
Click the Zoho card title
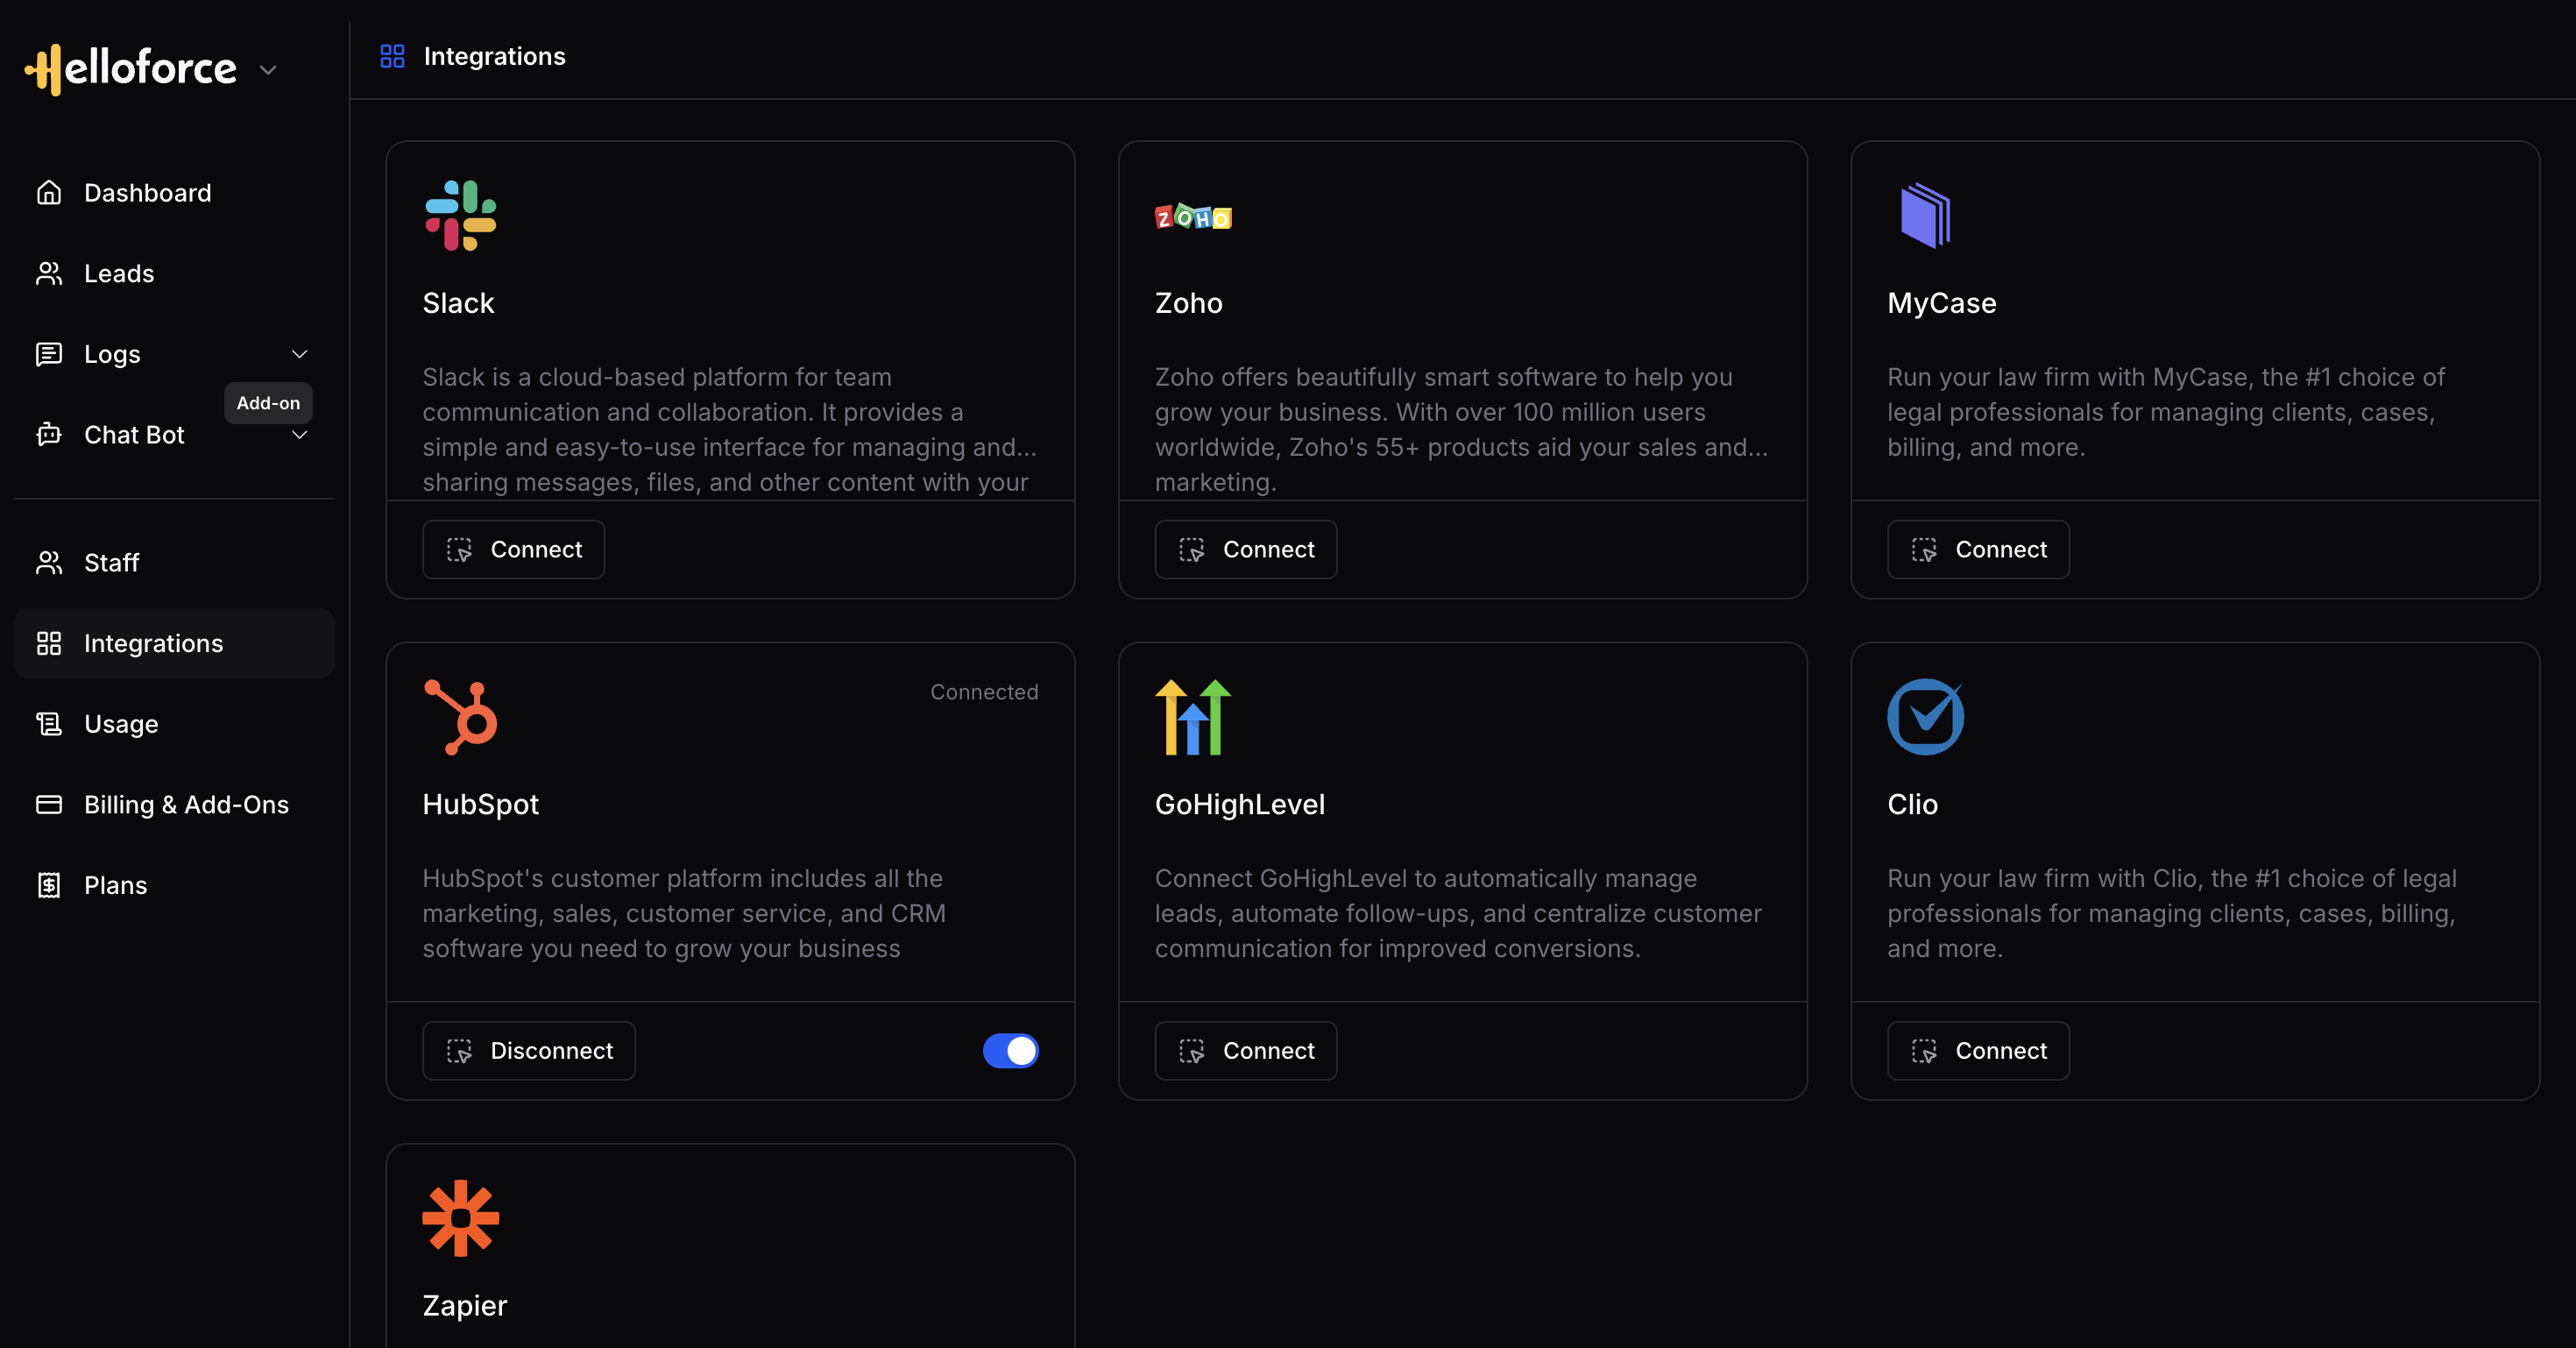pyautogui.click(x=1188, y=303)
